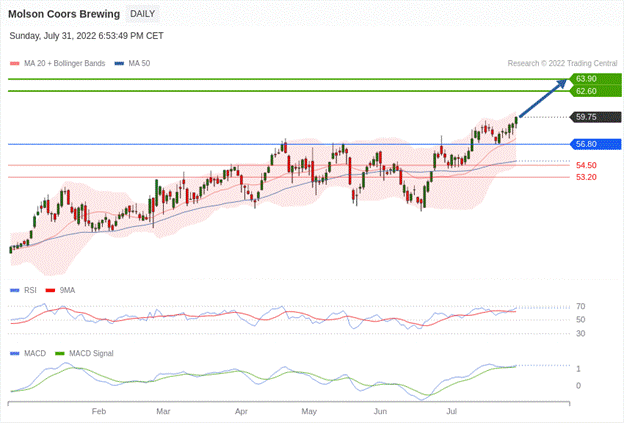Click the DAILY timeframe badge

pos(142,14)
